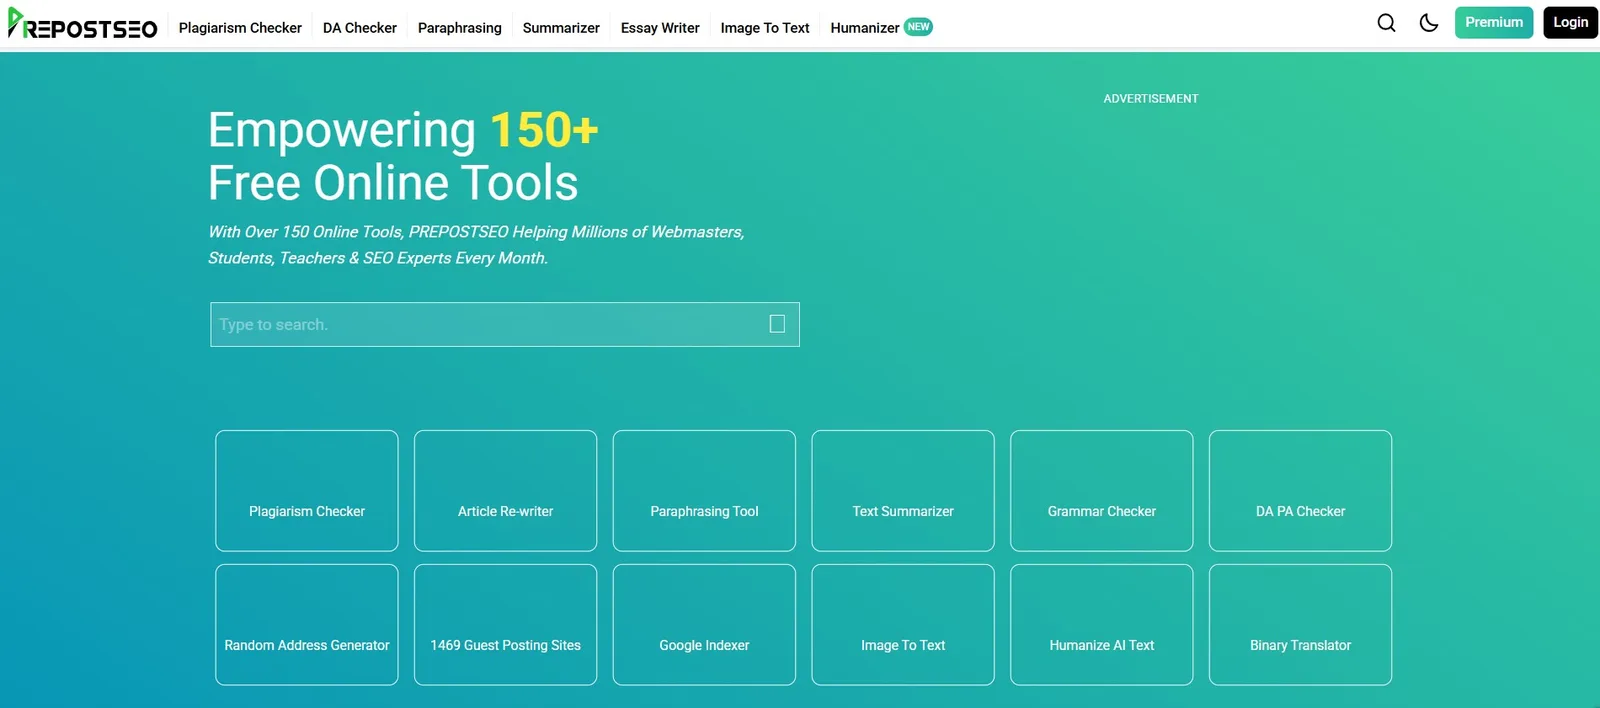Click the Essay Writer nav link

pyautogui.click(x=660, y=28)
